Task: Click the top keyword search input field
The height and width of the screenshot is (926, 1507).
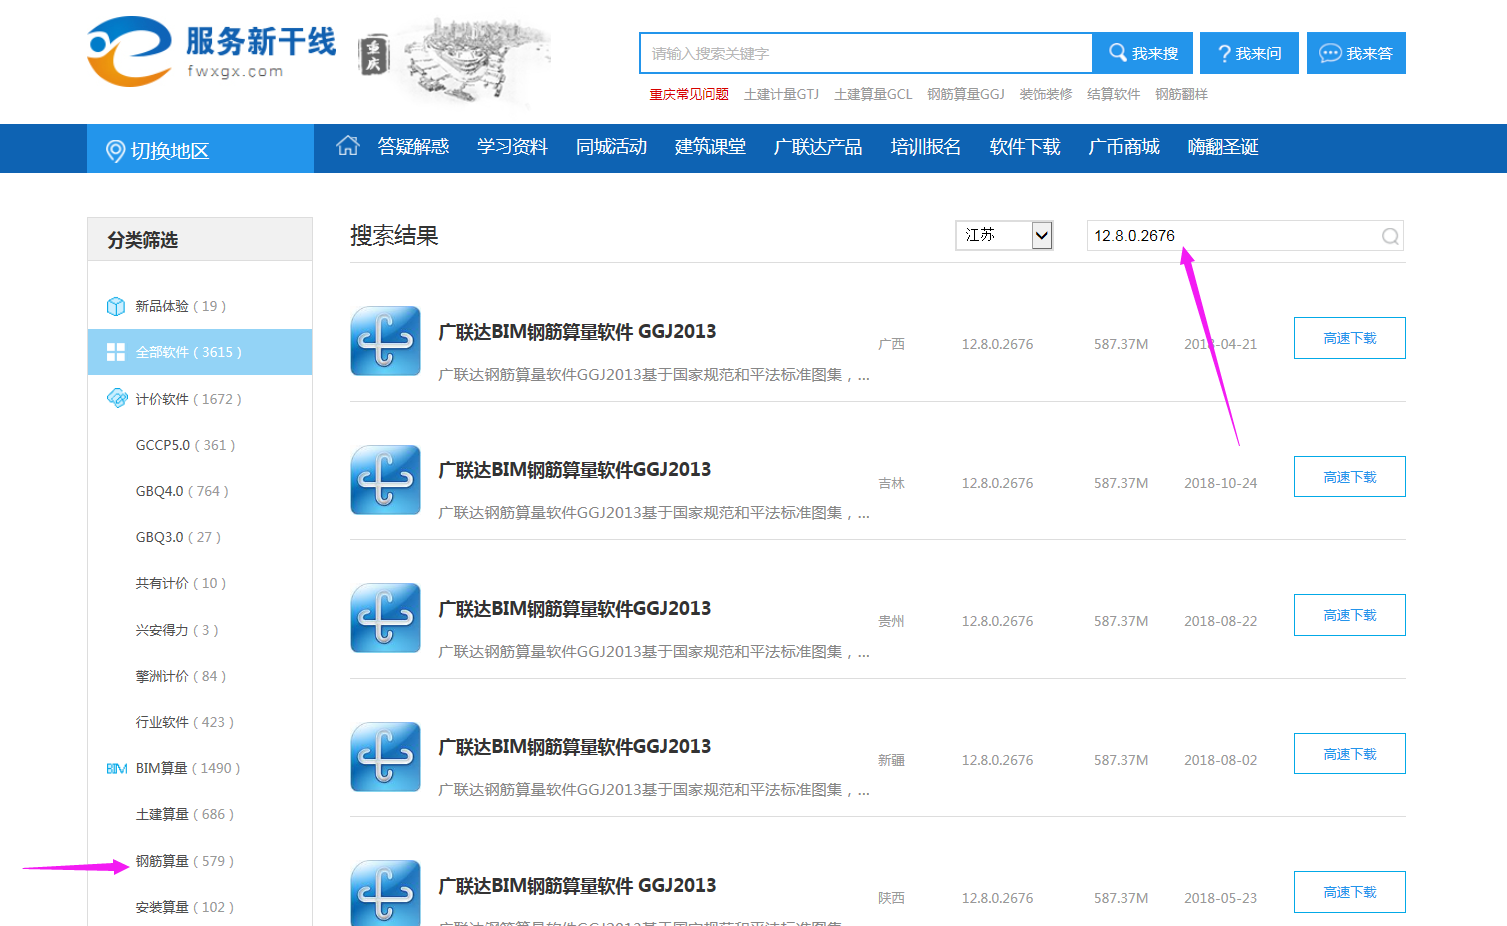Action: coord(866,53)
